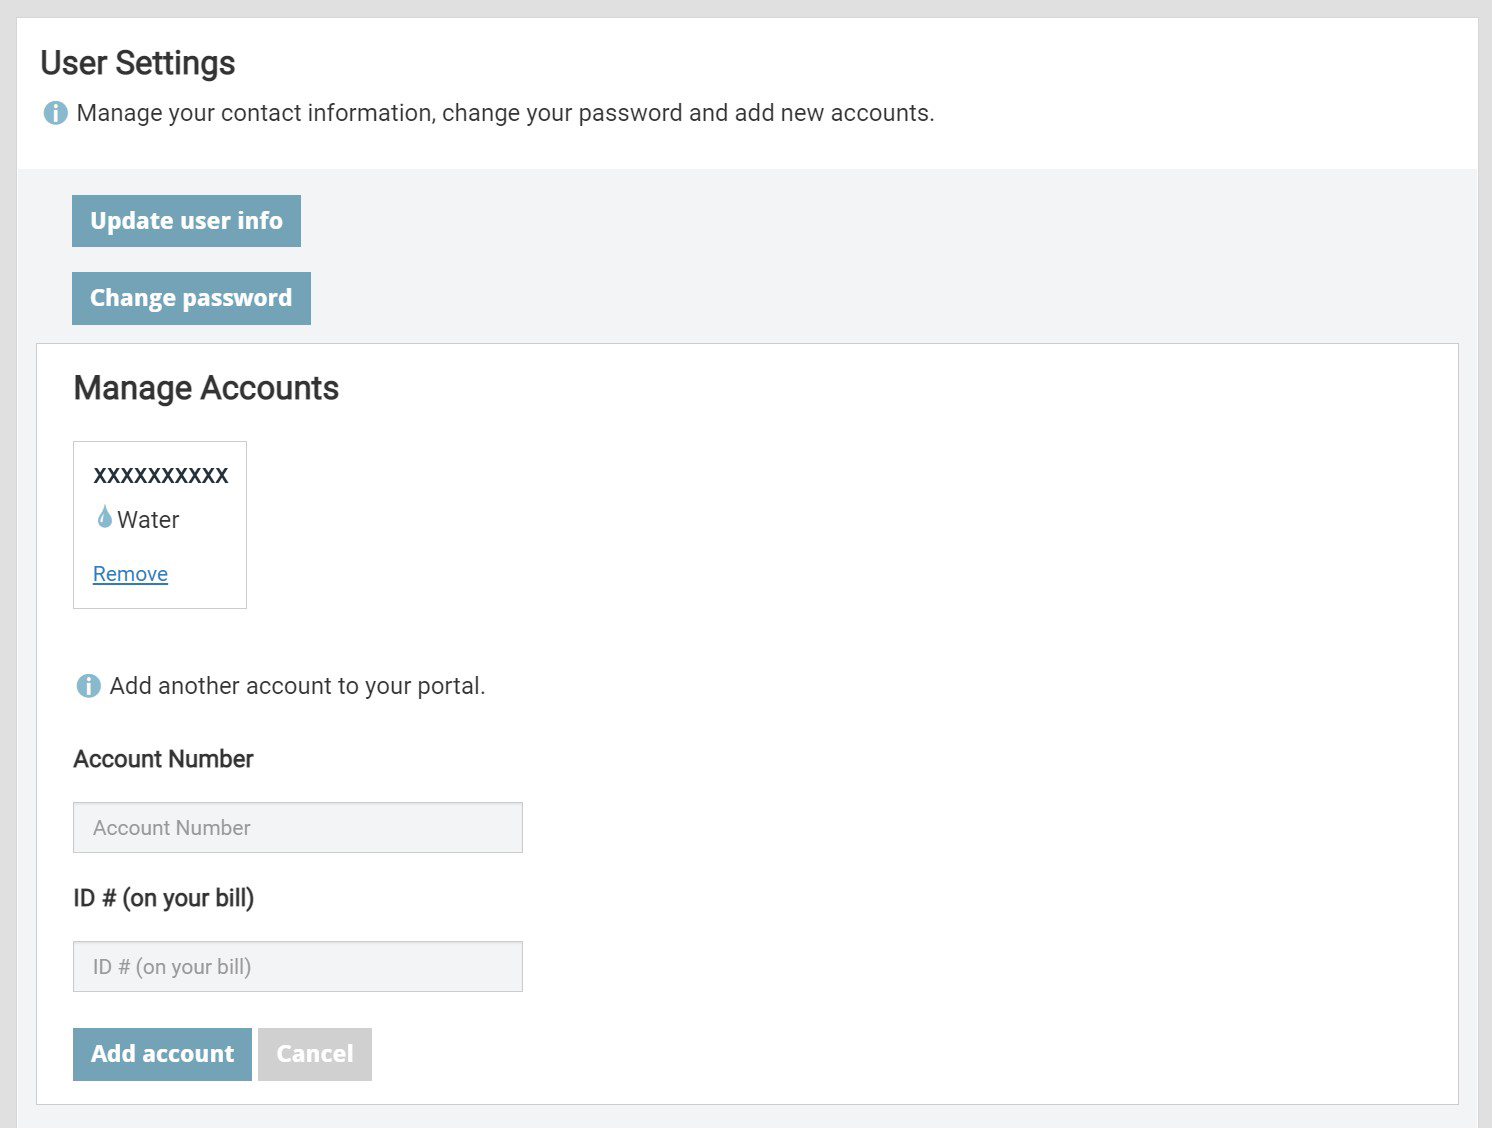Click the Water label on the account card
Image resolution: width=1492 pixels, height=1128 pixels.
148,520
